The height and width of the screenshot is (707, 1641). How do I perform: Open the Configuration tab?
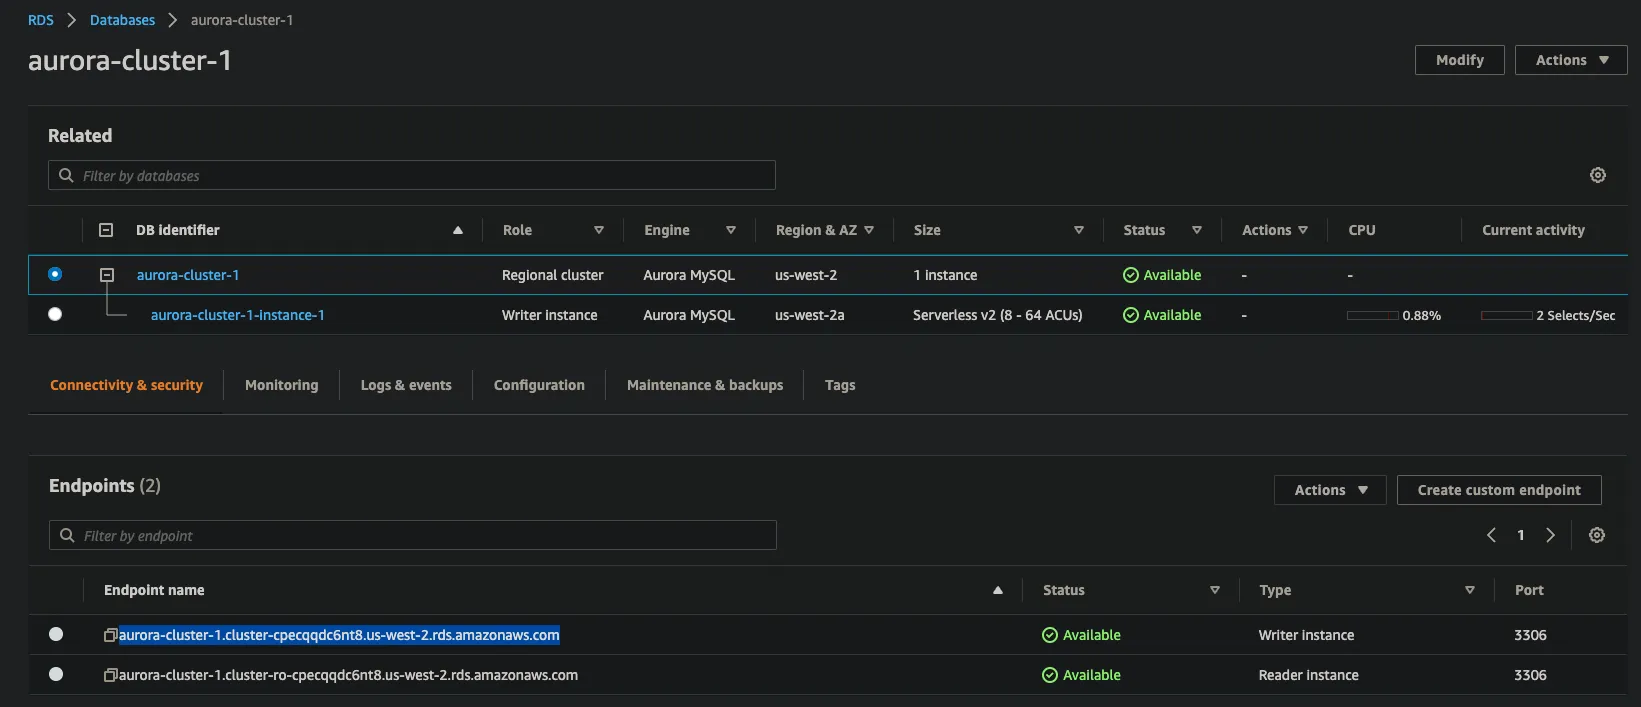[x=539, y=385]
